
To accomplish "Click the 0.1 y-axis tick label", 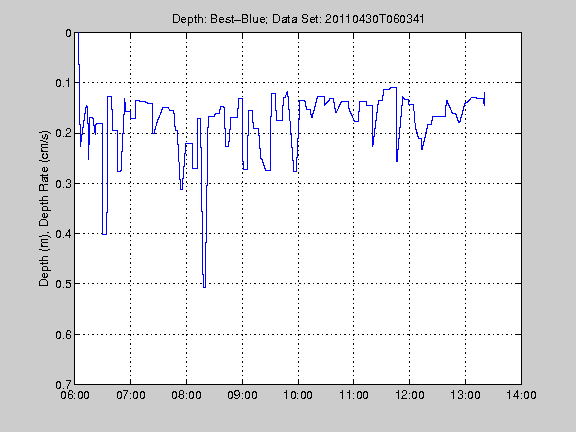I will click(63, 83).
